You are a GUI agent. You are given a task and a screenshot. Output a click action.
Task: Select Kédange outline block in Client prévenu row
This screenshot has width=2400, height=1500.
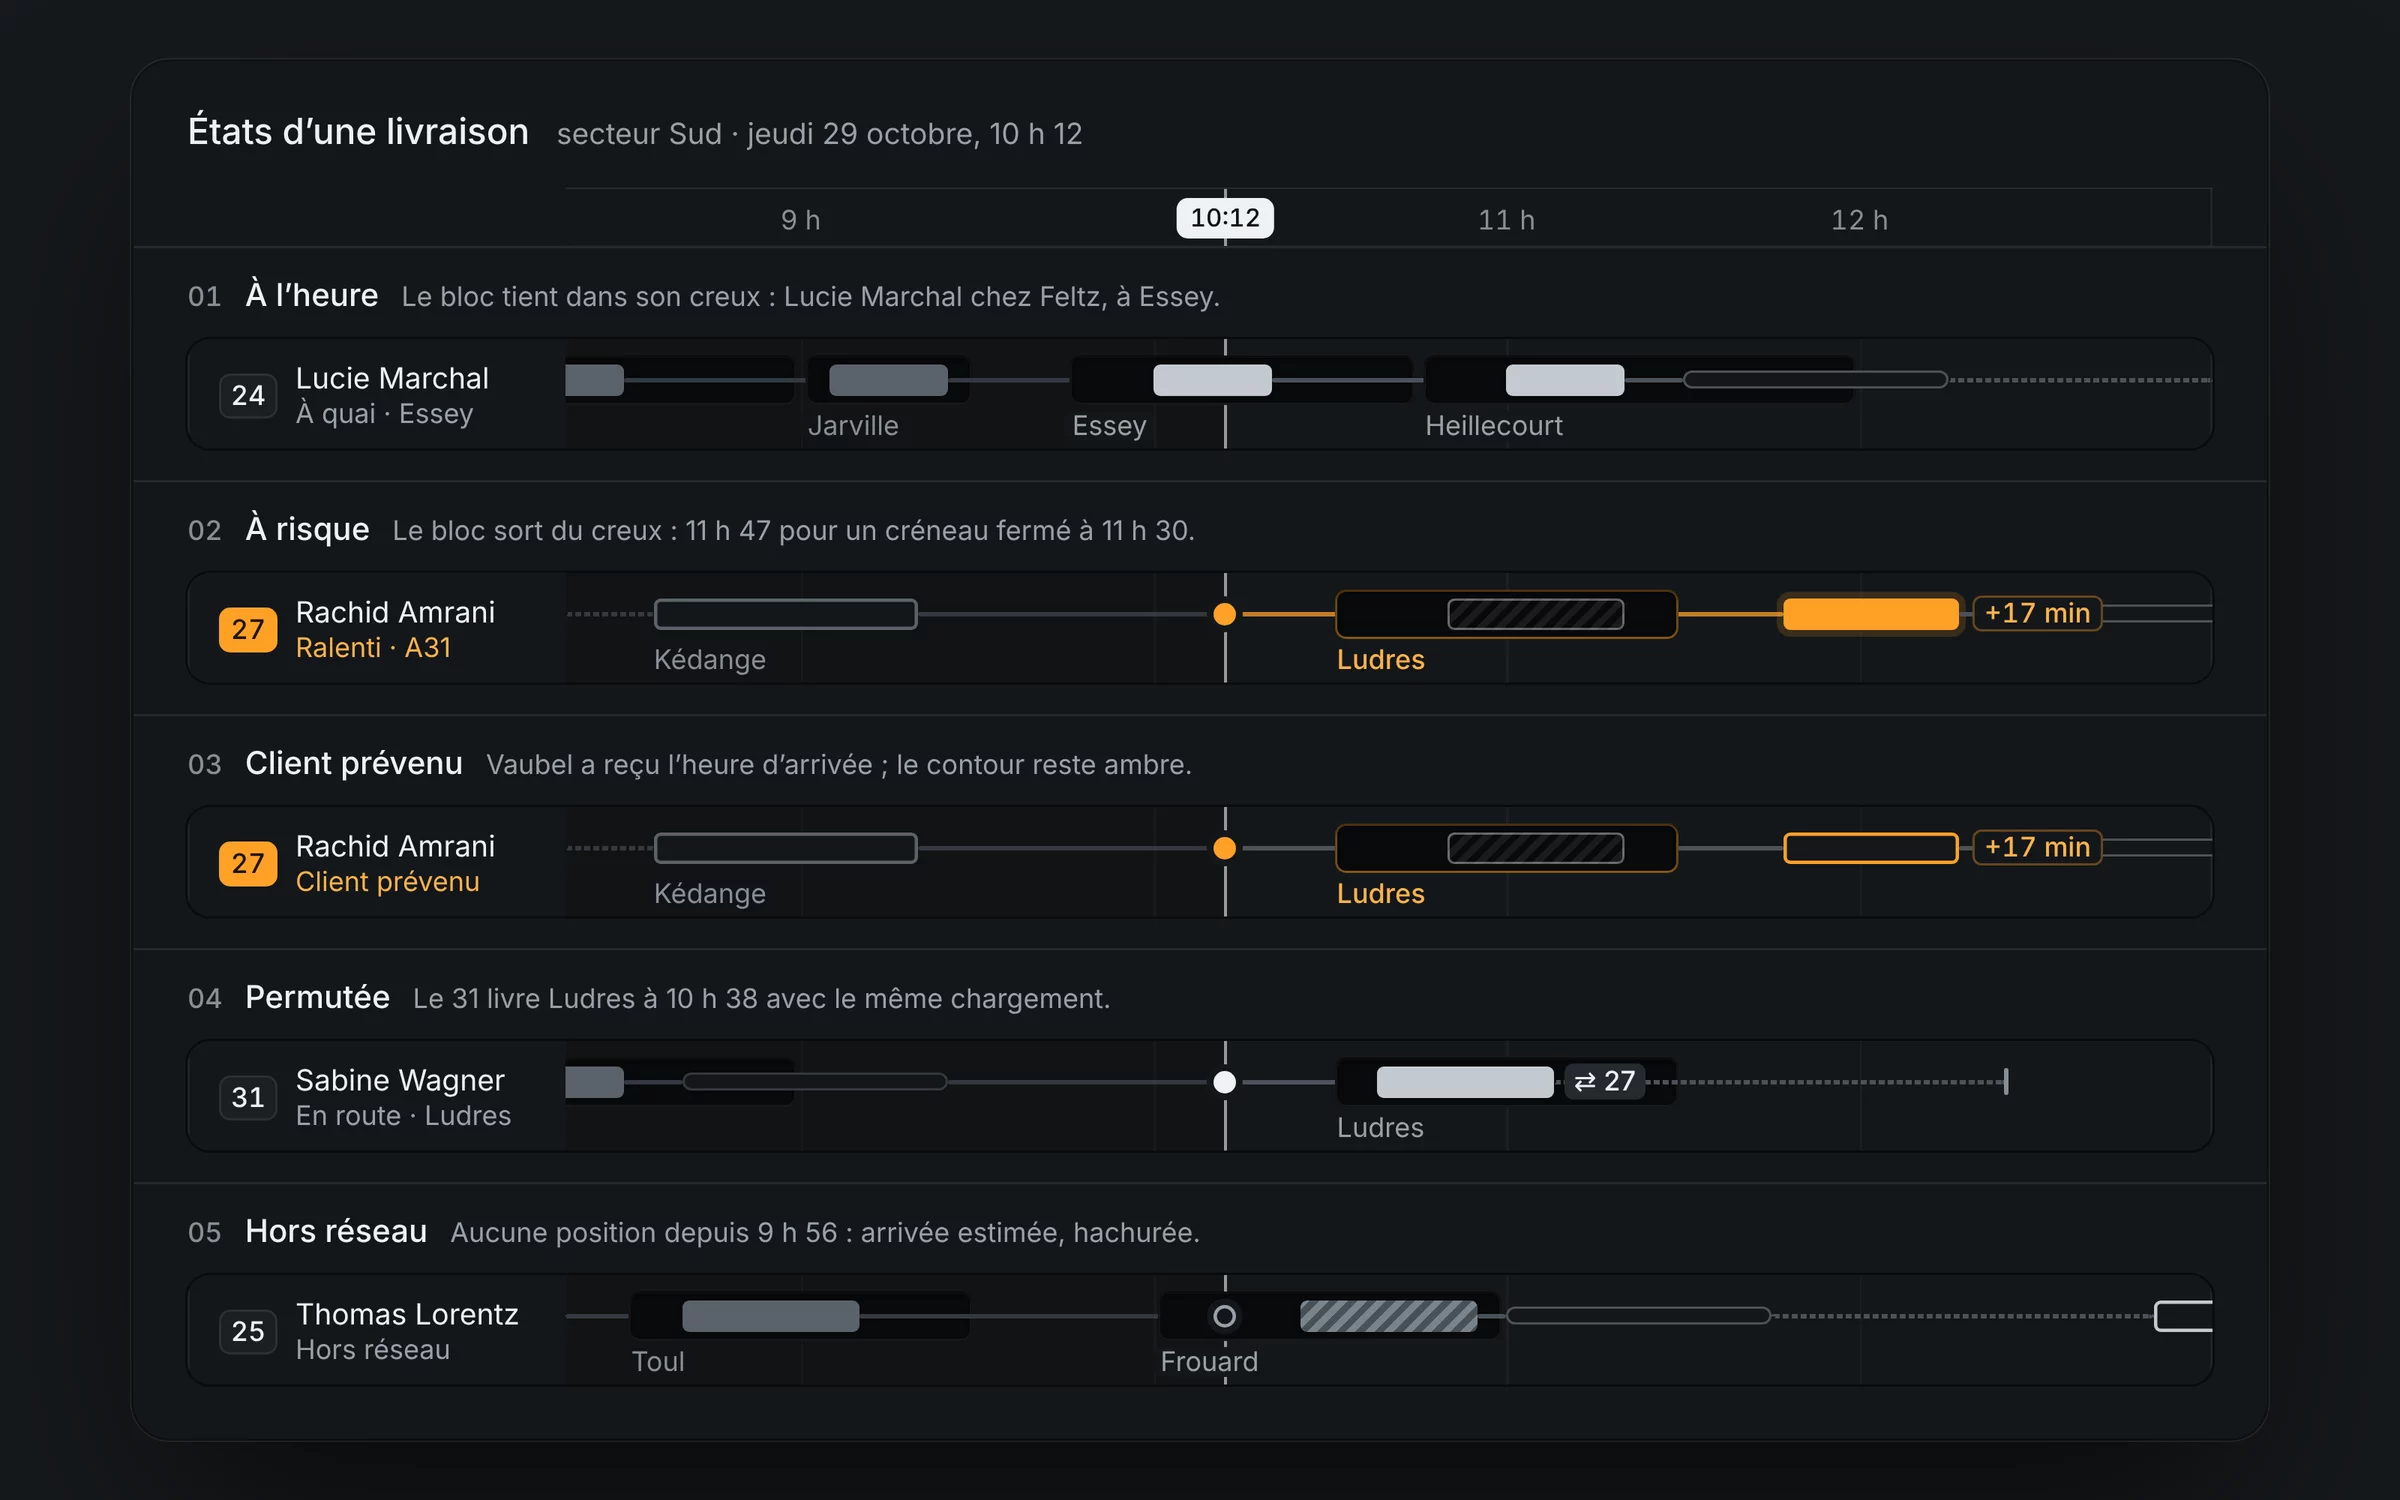[785, 848]
